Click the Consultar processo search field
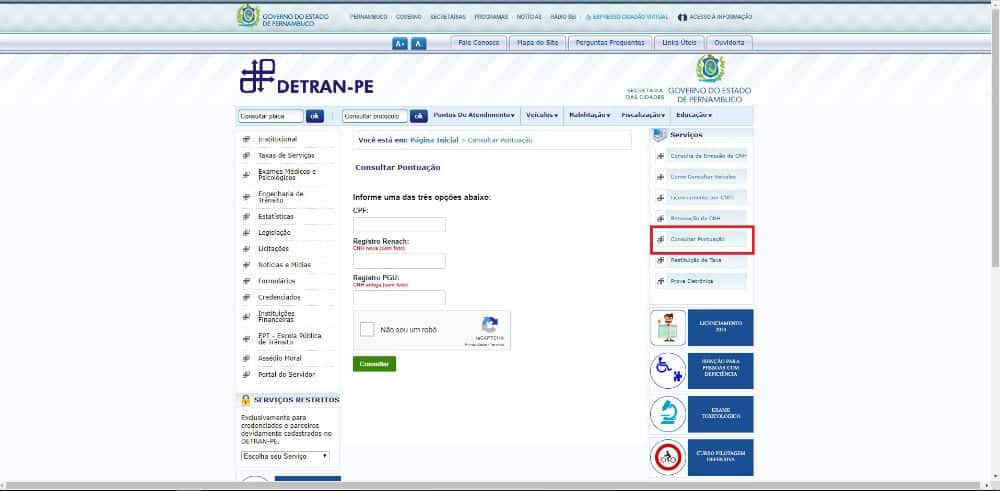Screen dimensions: 1000x491 (x=375, y=116)
